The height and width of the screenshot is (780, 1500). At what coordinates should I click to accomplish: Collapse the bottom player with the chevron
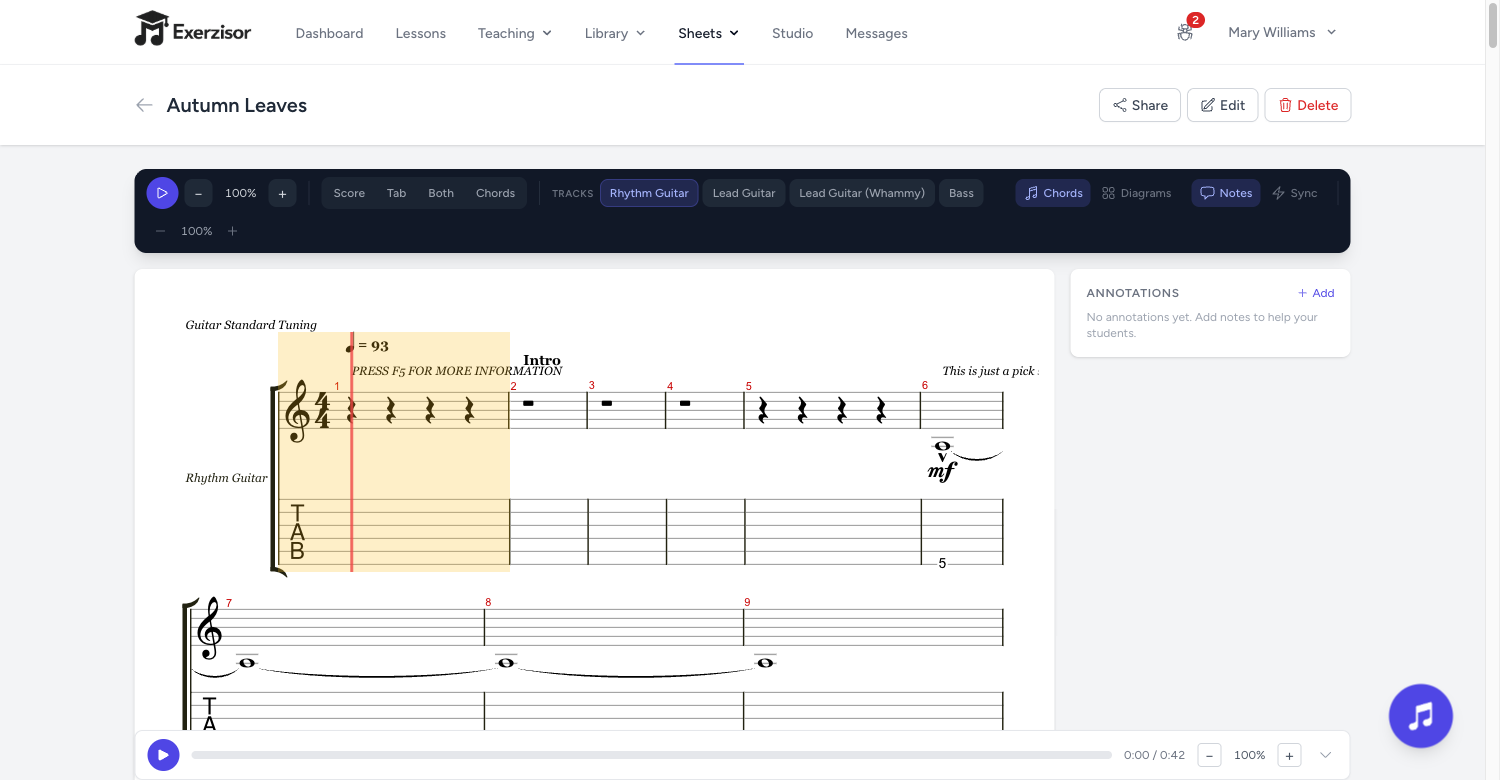point(1326,755)
